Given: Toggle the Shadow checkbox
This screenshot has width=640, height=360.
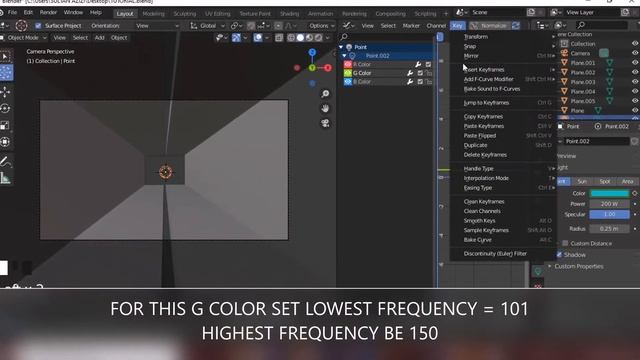Looking at the screenshot, I should (560, 255).
